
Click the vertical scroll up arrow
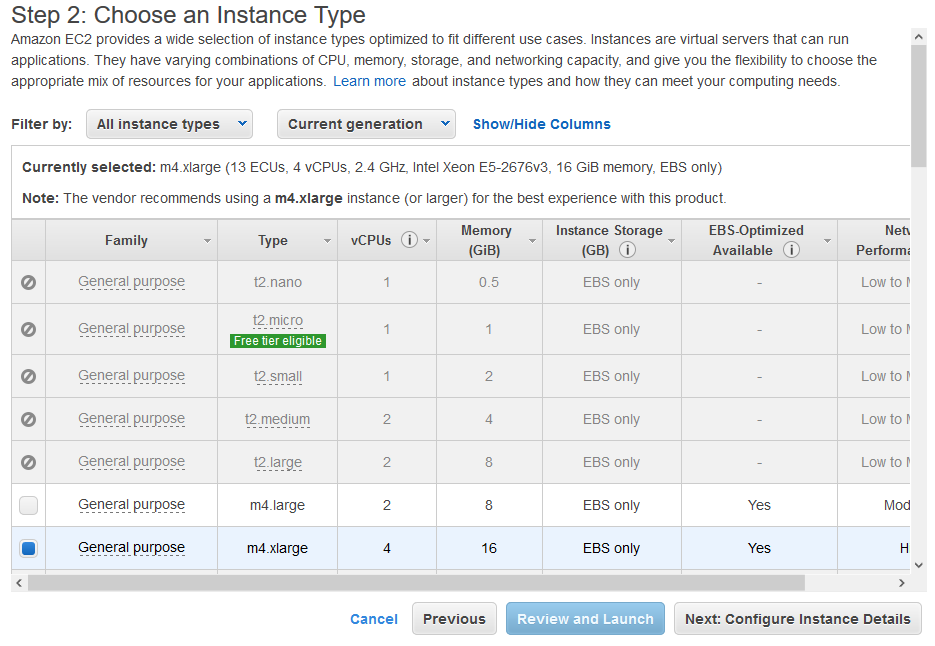(x=918, y=37)
